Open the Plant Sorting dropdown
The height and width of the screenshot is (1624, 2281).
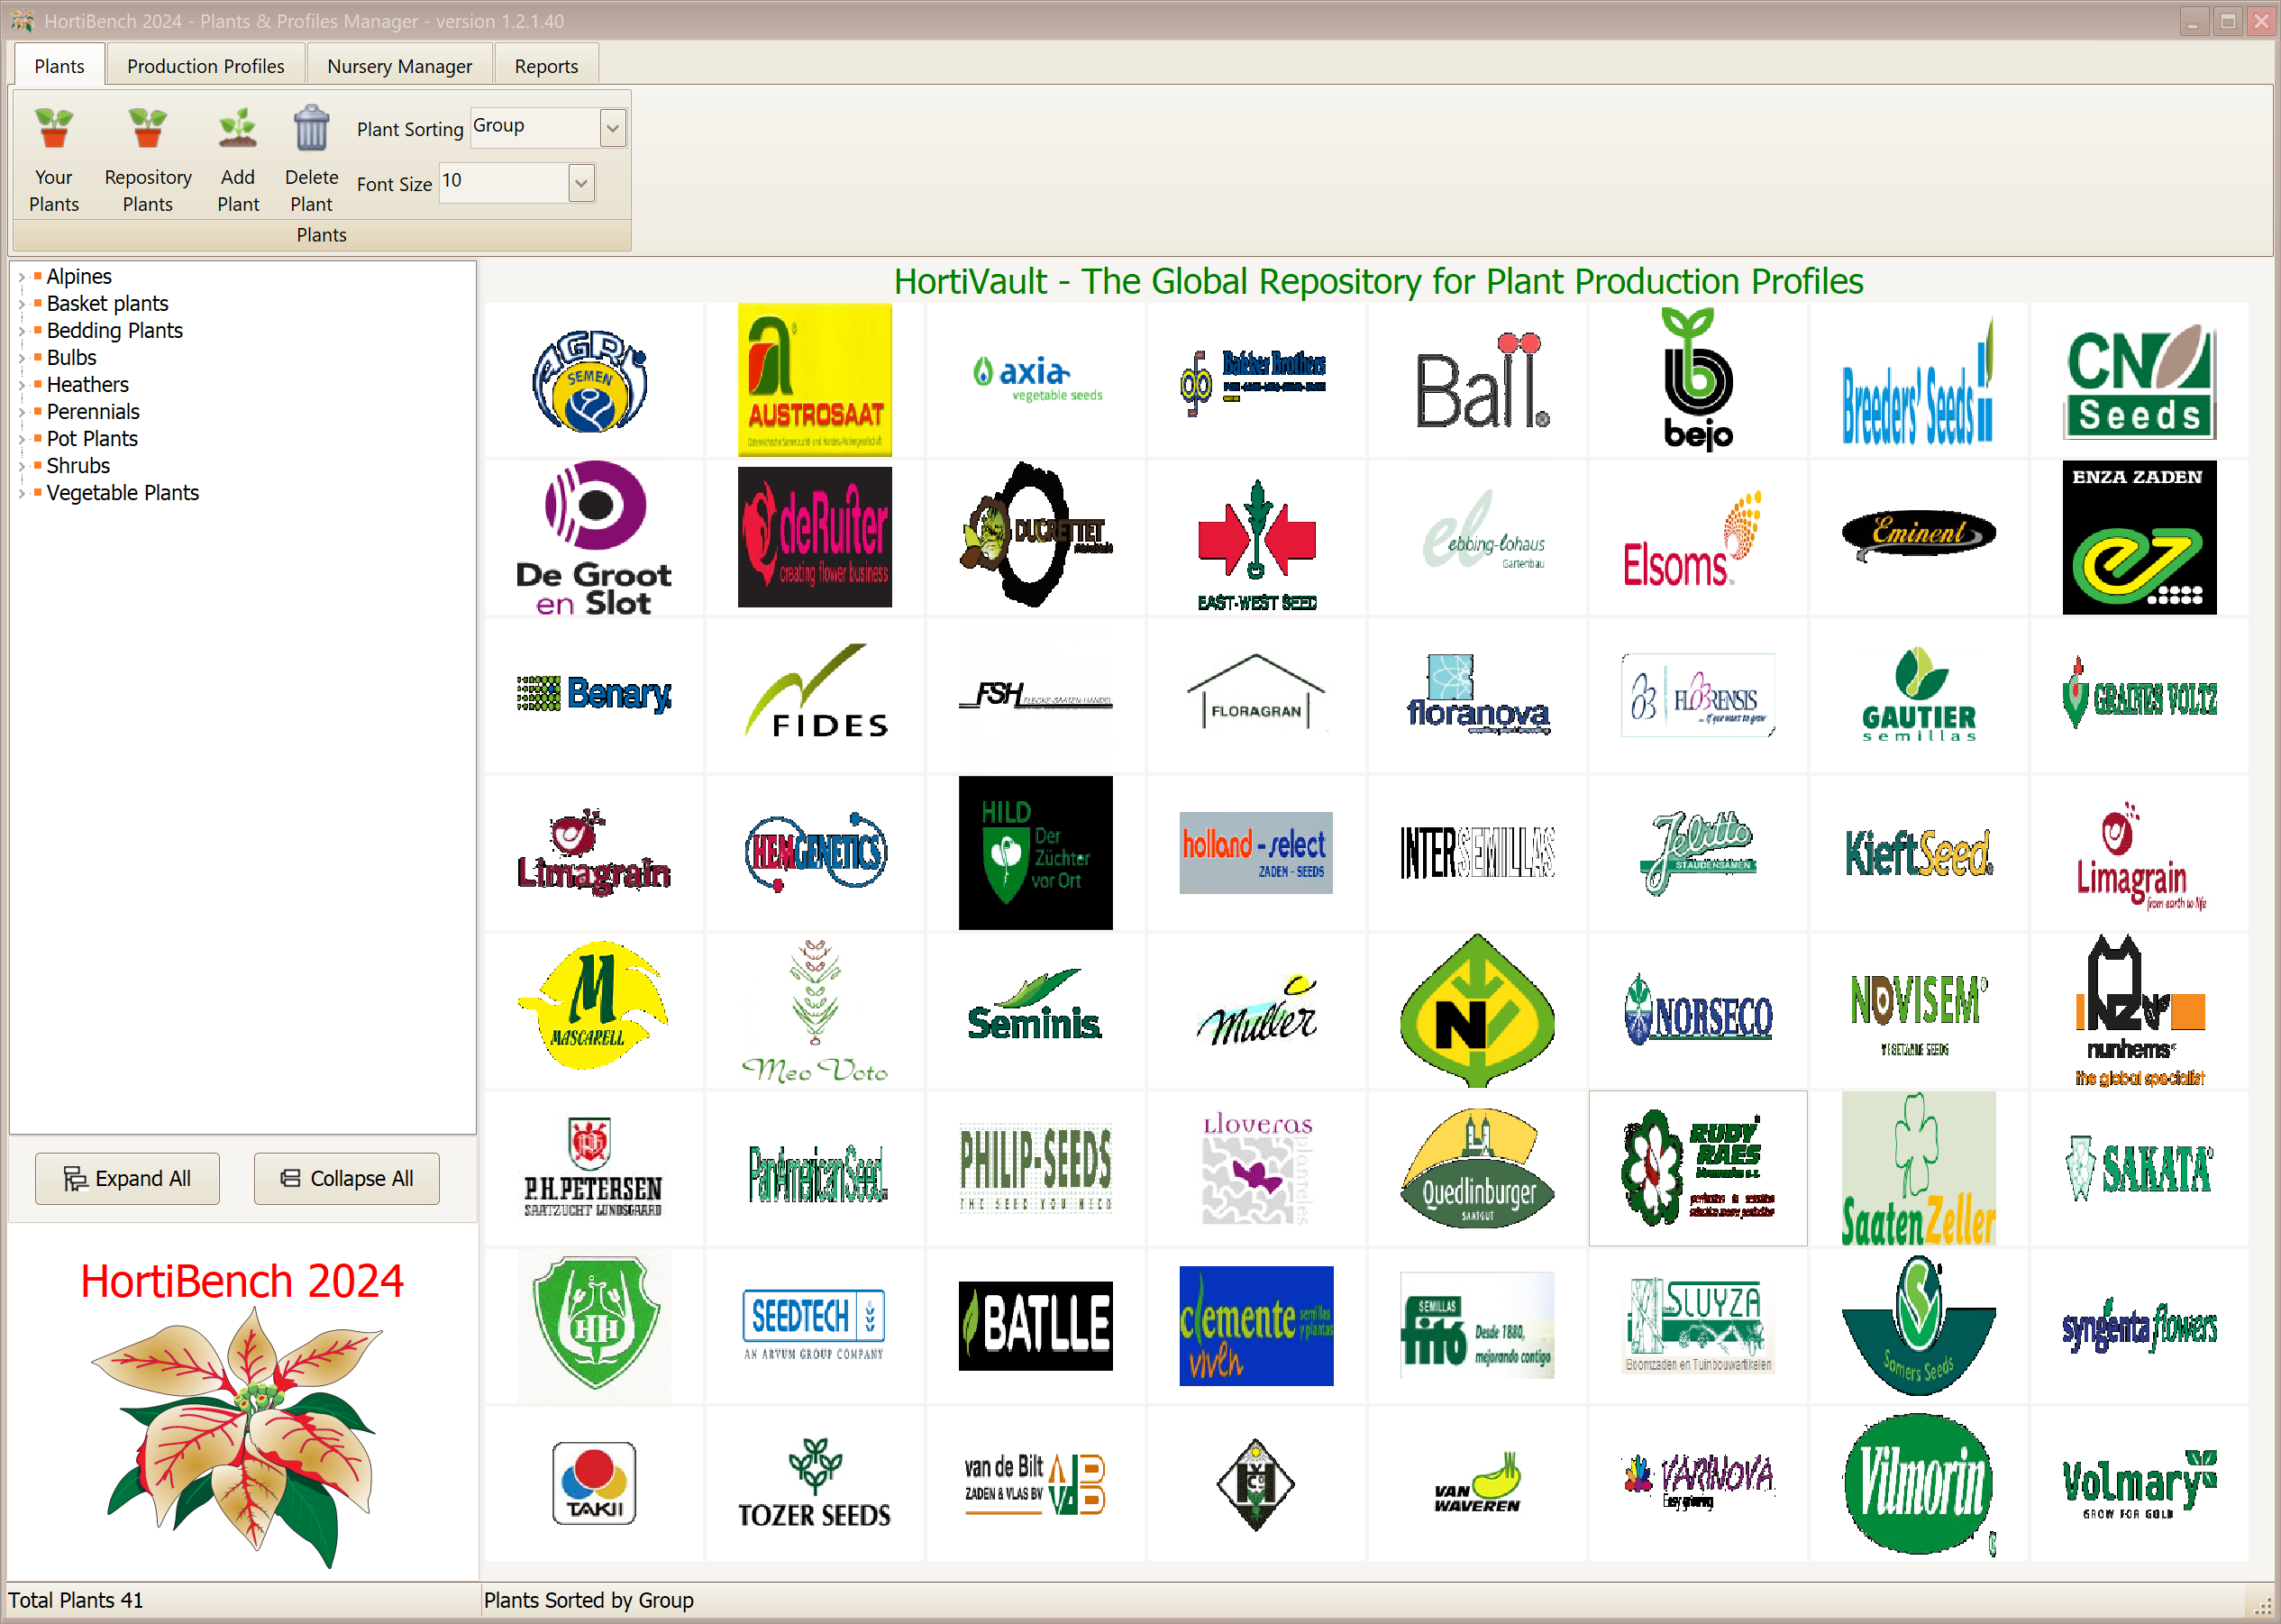[612, 128]
